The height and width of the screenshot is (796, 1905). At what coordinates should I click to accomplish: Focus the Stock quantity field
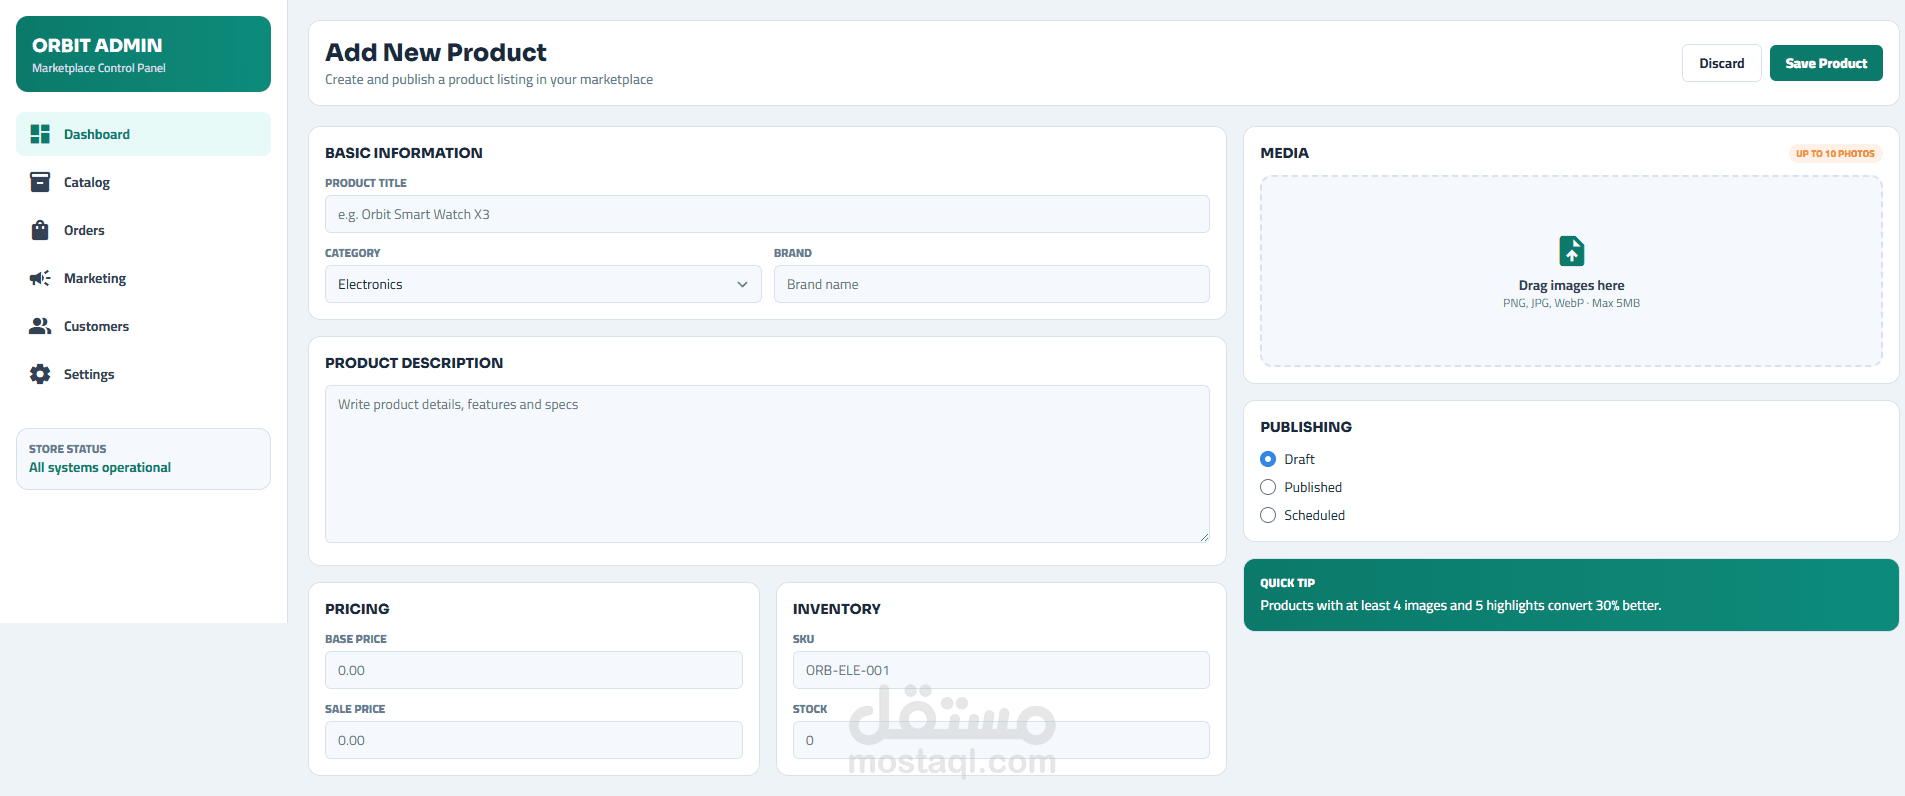(1001, 740)
